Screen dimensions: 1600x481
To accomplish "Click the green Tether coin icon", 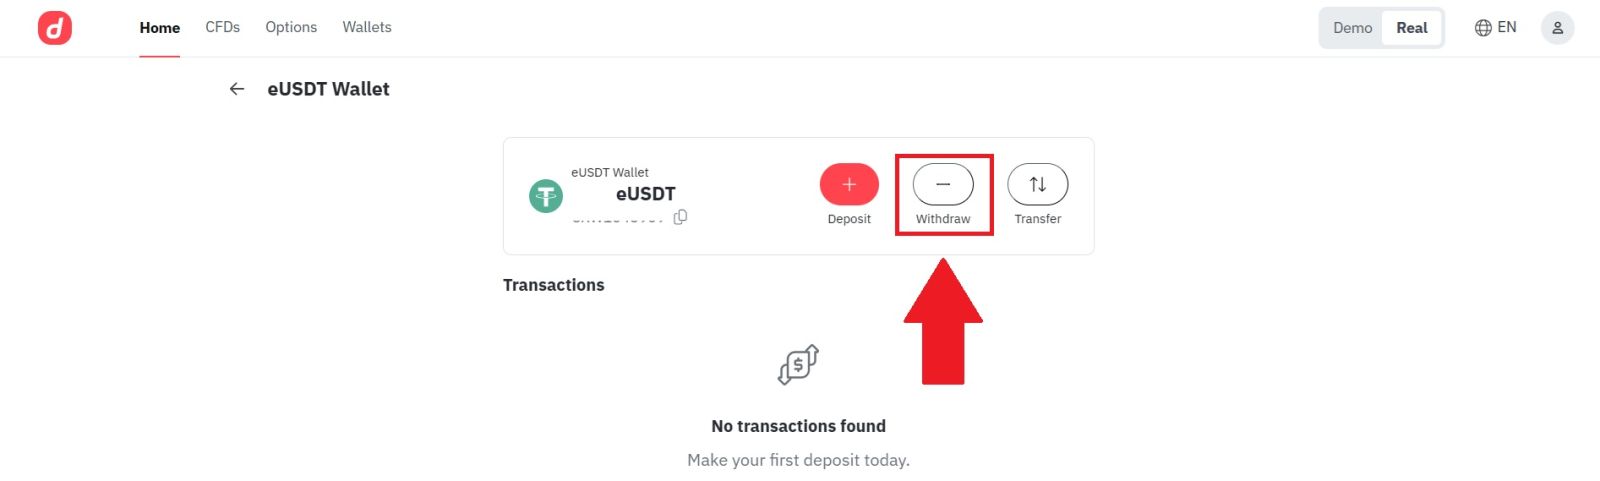I will [546, 196].
